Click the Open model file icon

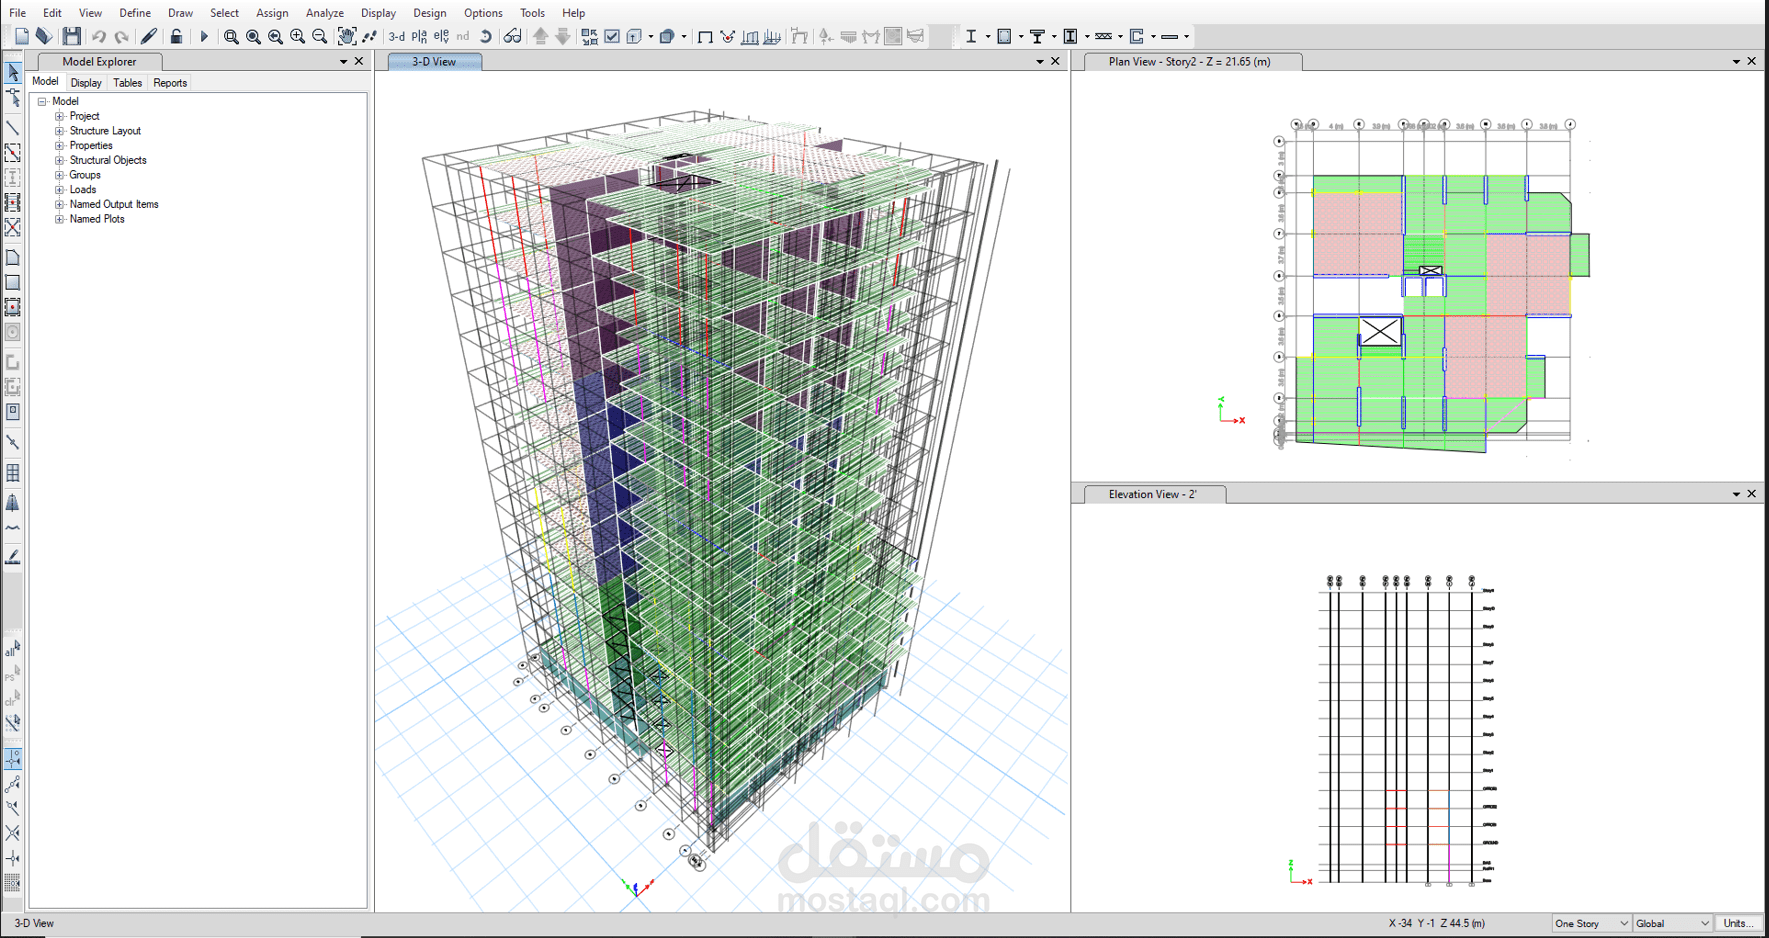pos(44,36)
